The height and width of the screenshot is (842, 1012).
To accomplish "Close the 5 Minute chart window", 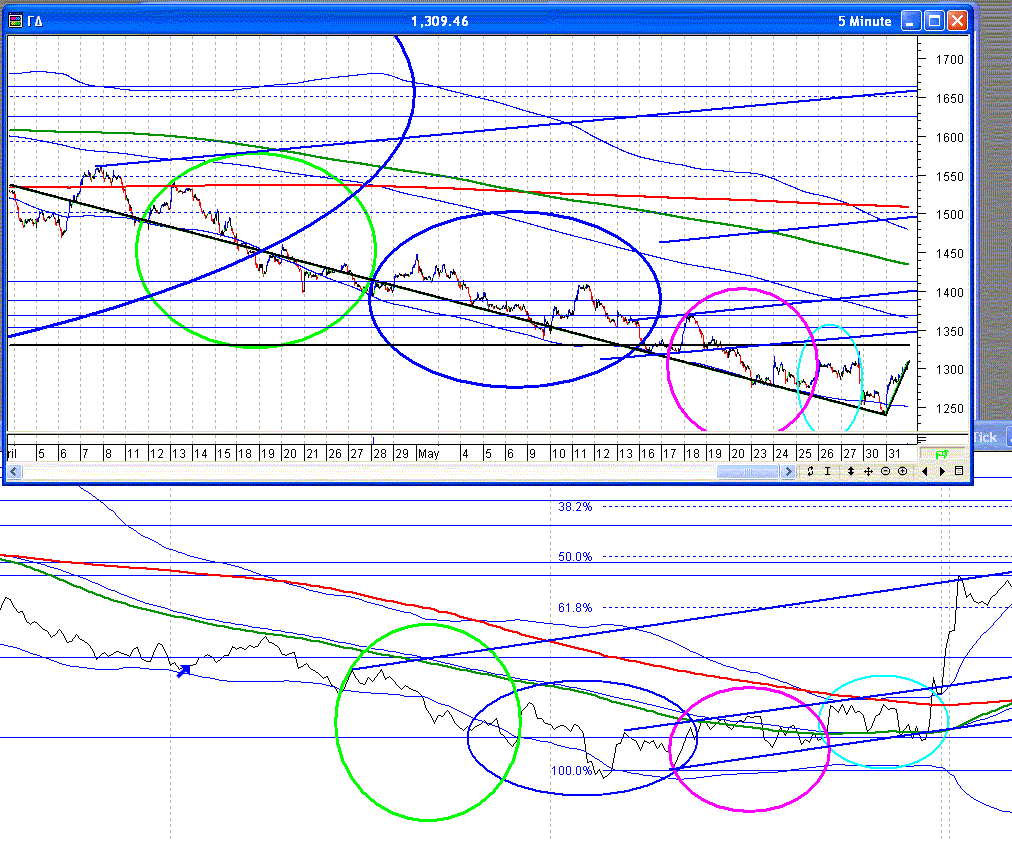I will 957,21.
